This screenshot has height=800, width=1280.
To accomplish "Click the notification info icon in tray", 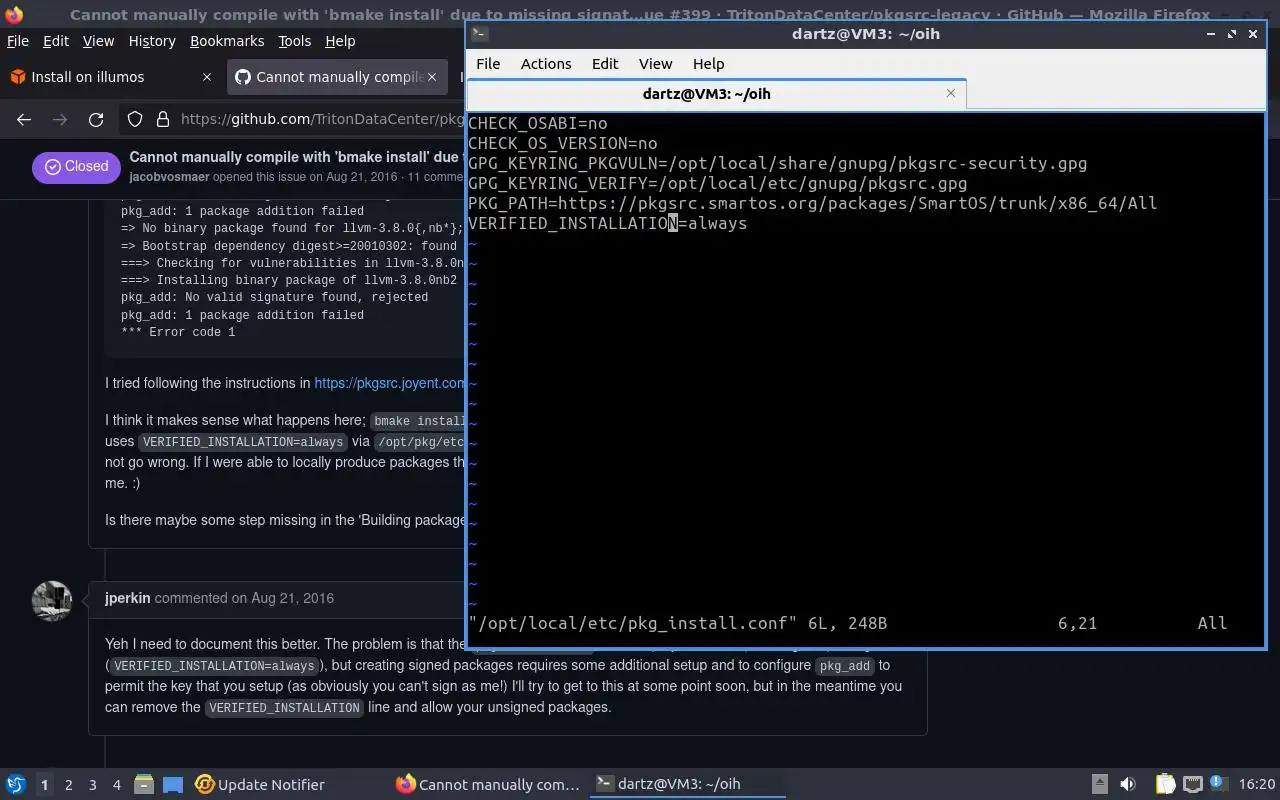I will 1218,783.
